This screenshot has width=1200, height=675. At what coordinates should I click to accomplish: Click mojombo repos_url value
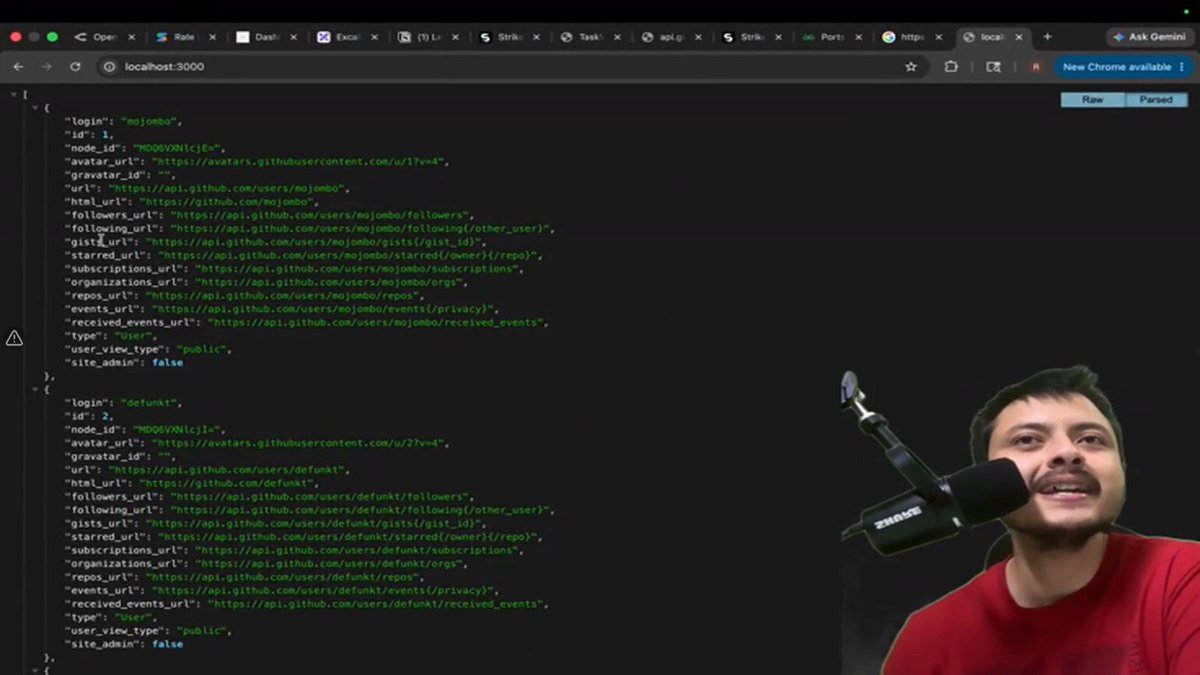tap(285, 296)
